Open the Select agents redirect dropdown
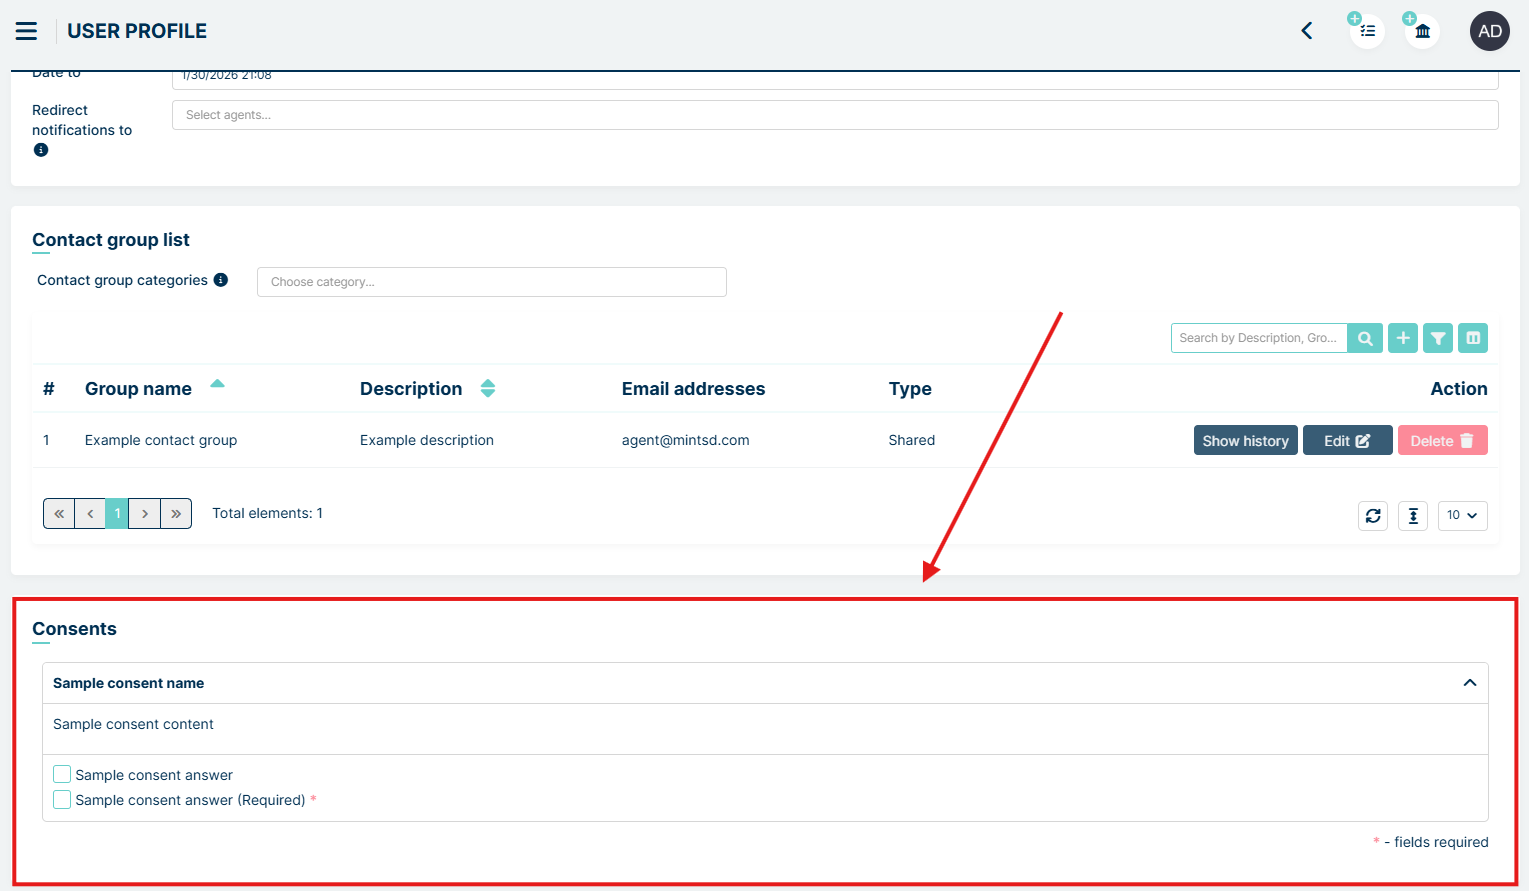 click(834, 115)
